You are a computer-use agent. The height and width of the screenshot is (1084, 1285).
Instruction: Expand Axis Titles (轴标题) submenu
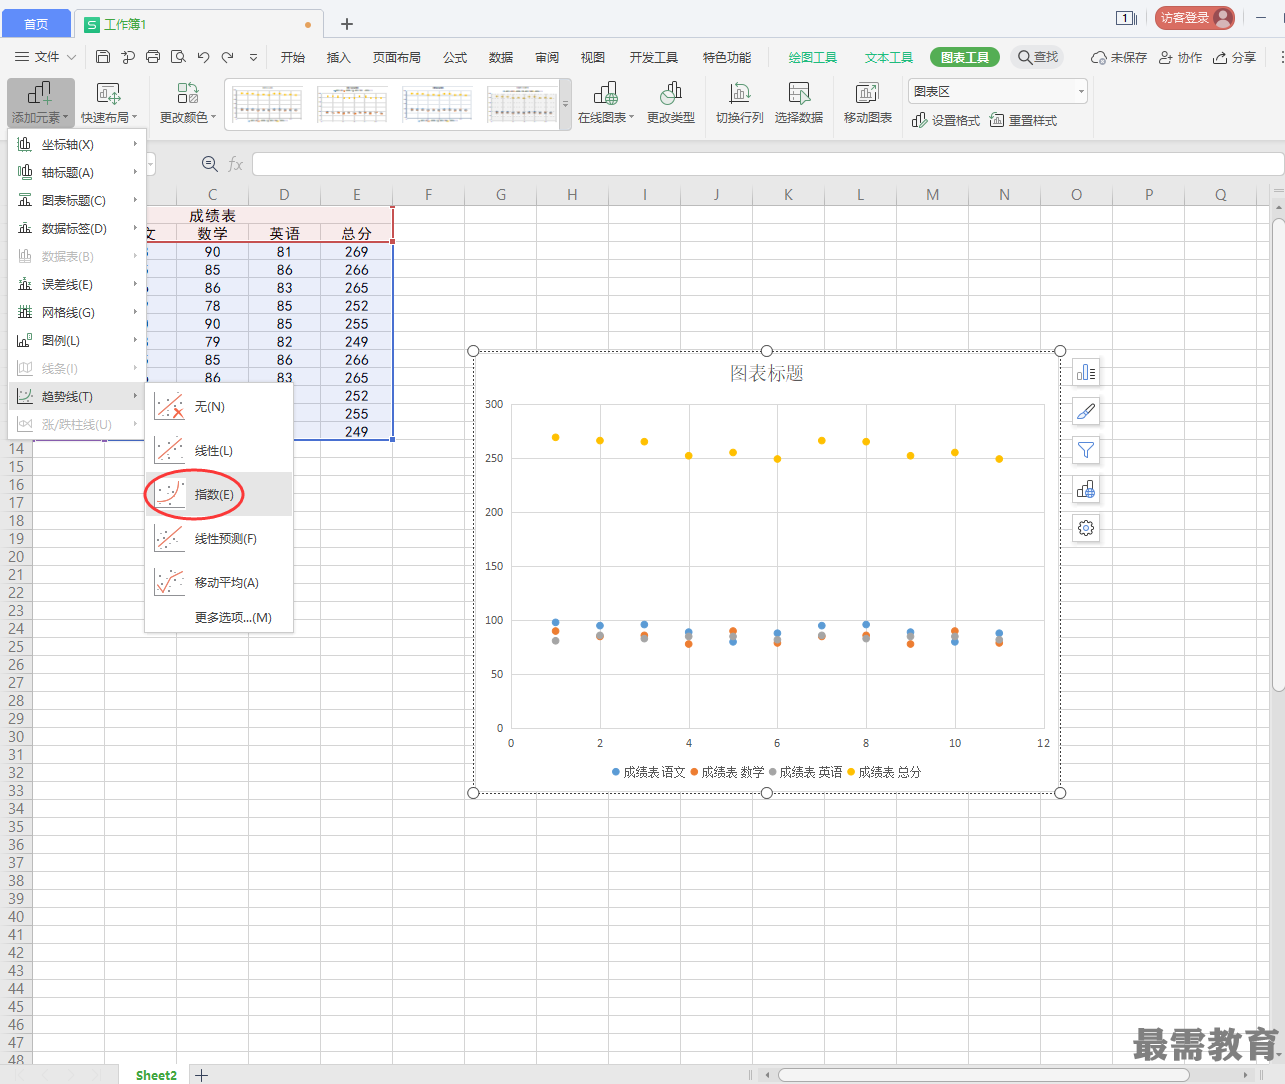pyautogui.click(x=77, y=172)
